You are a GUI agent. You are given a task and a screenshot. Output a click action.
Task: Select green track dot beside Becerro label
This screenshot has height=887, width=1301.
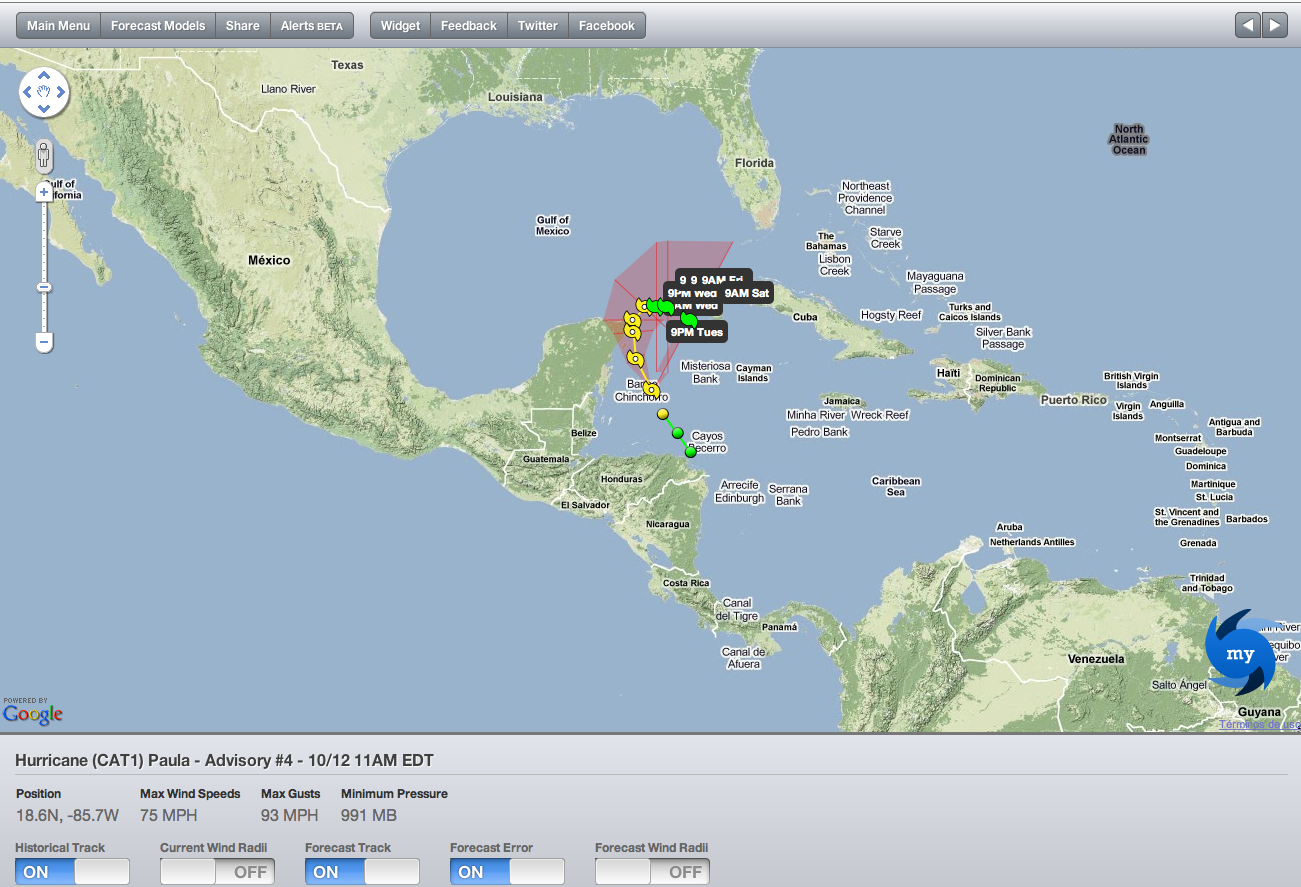tap(690, 452)
